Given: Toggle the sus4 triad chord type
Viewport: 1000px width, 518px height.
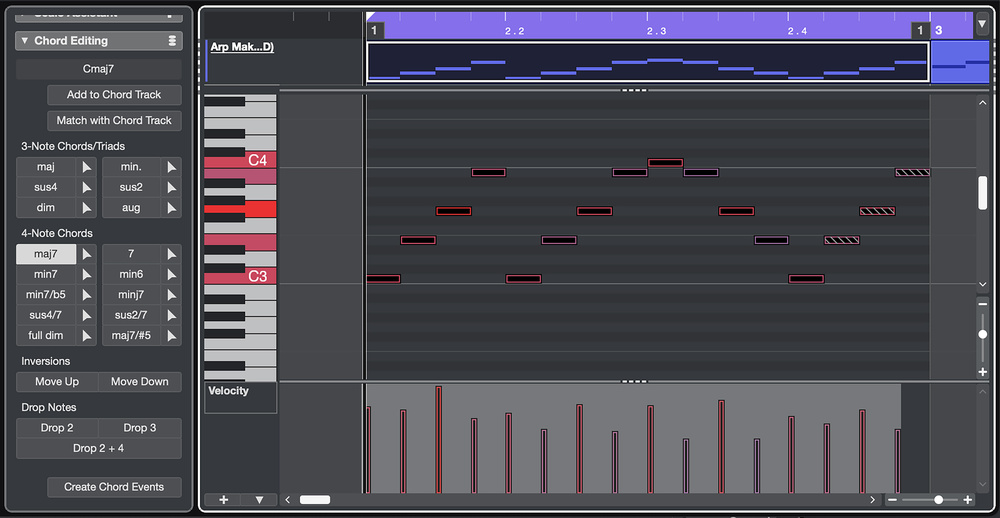Looking at the screenshot, I should point(46,188).
